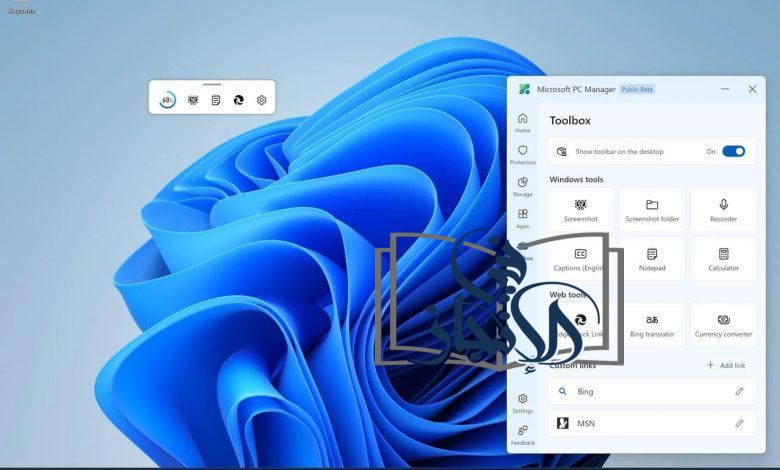The height and width of the screenshot is (470, 780).
Task: Click the Screenshot tile under Windows tools
Action: [581, 210]
